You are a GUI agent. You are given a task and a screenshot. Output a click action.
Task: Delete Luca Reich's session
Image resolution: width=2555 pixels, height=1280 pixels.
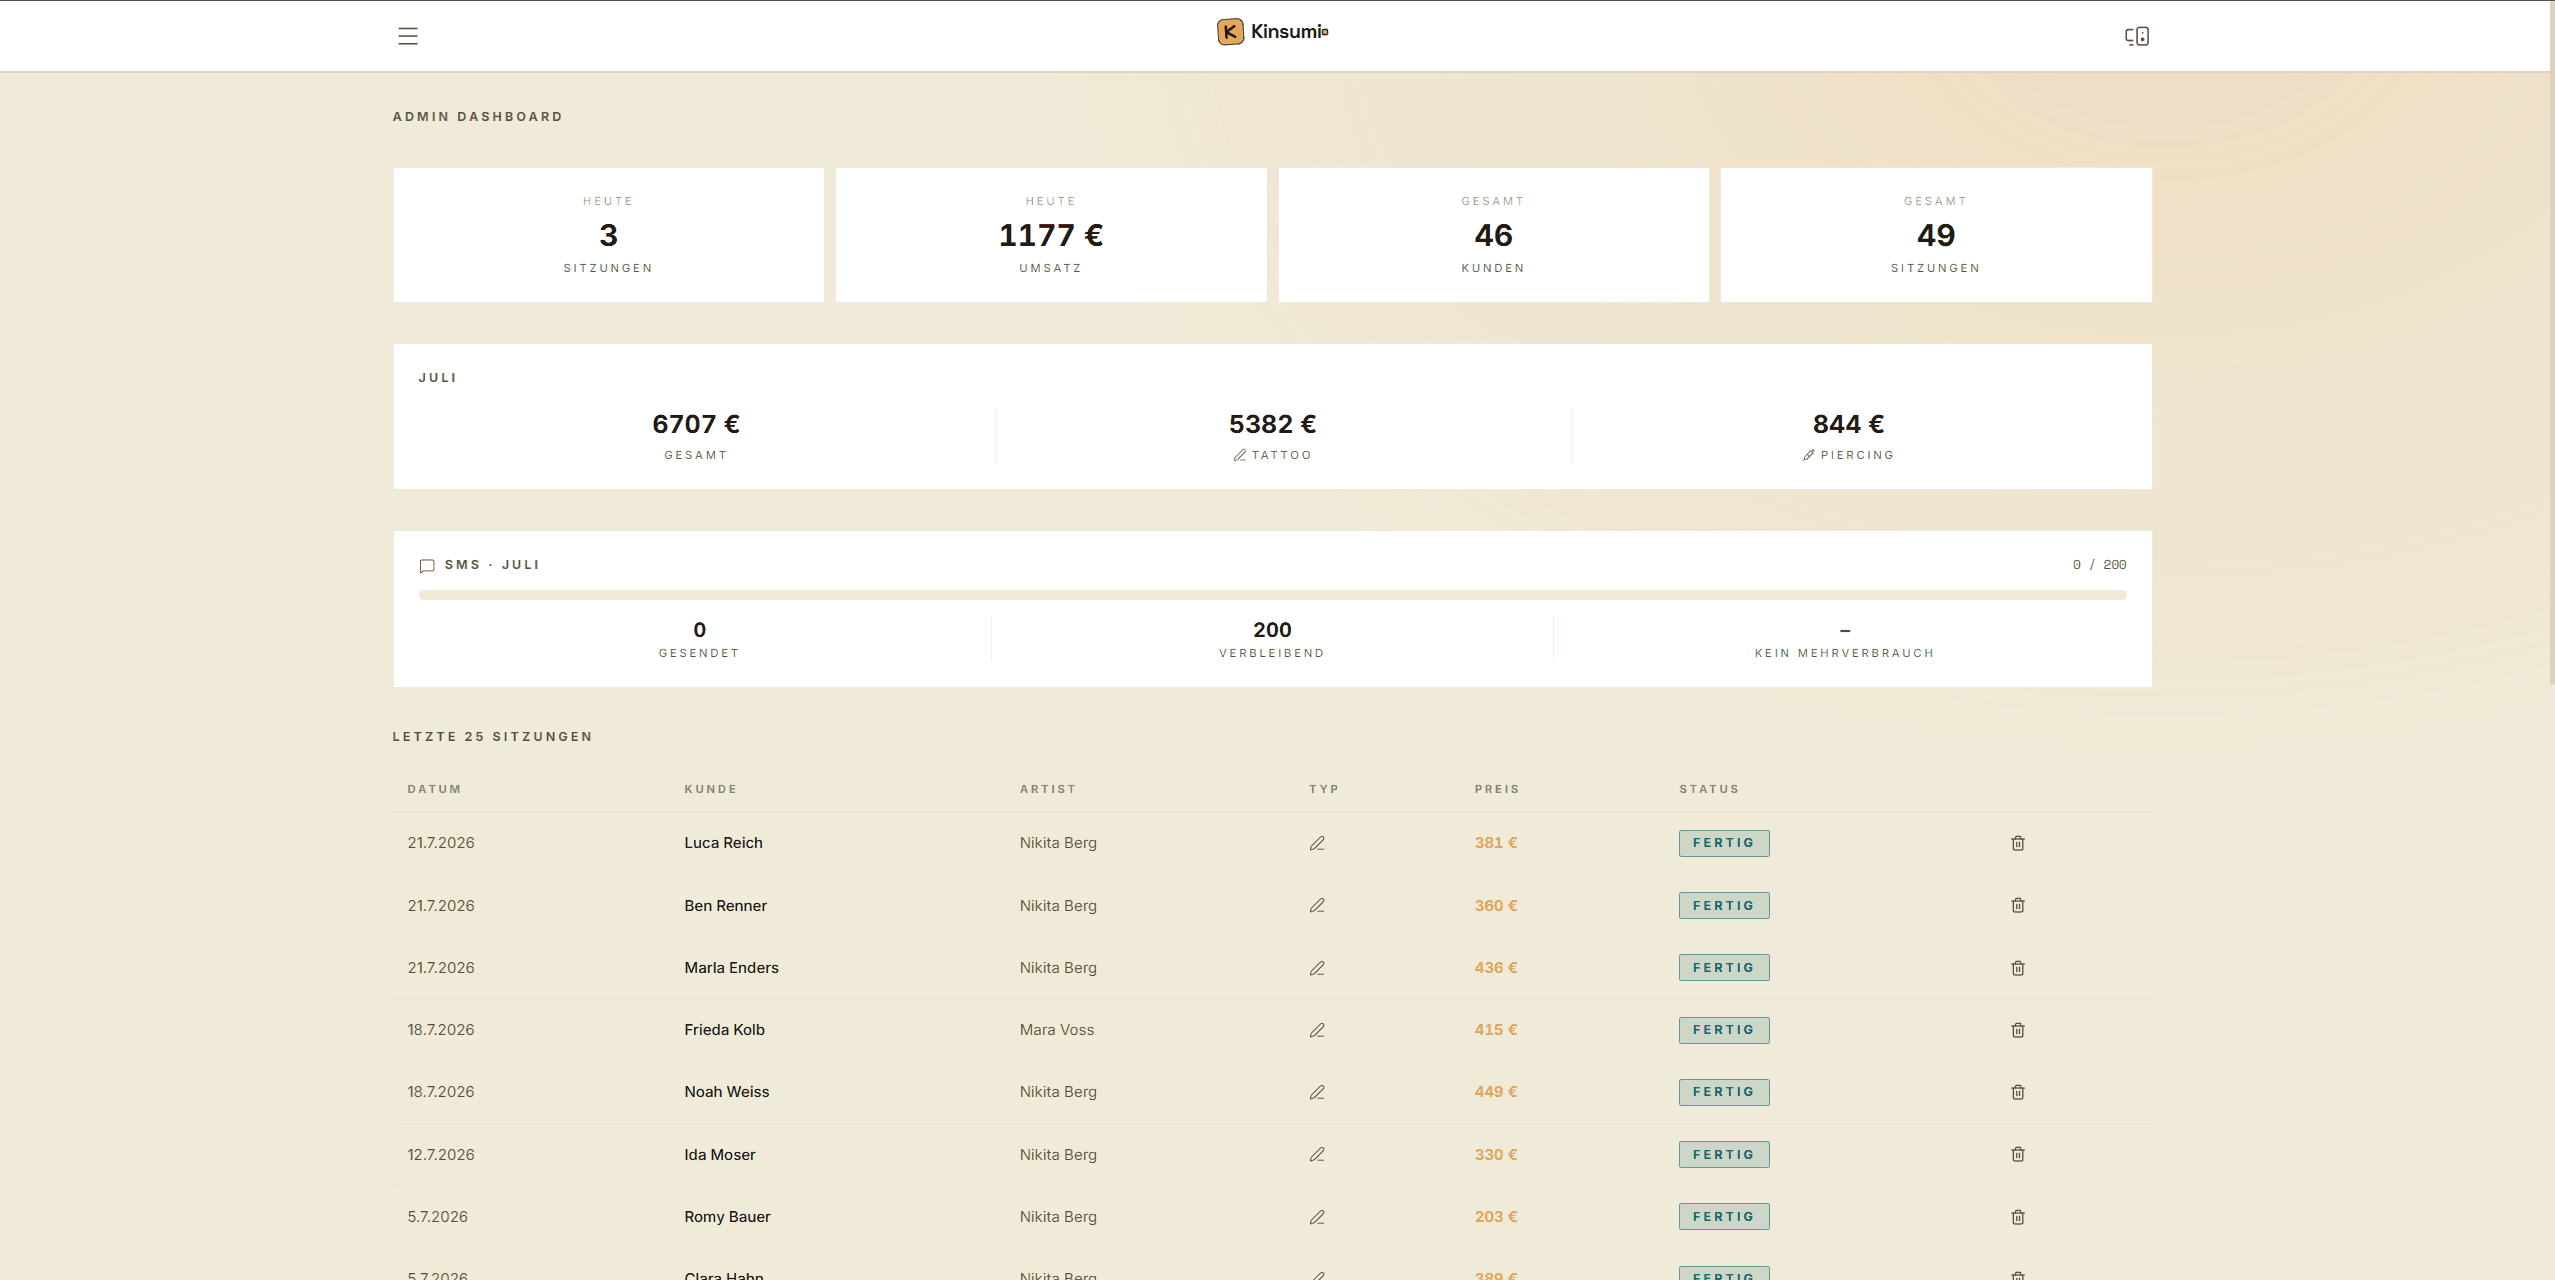point(2018,843)
